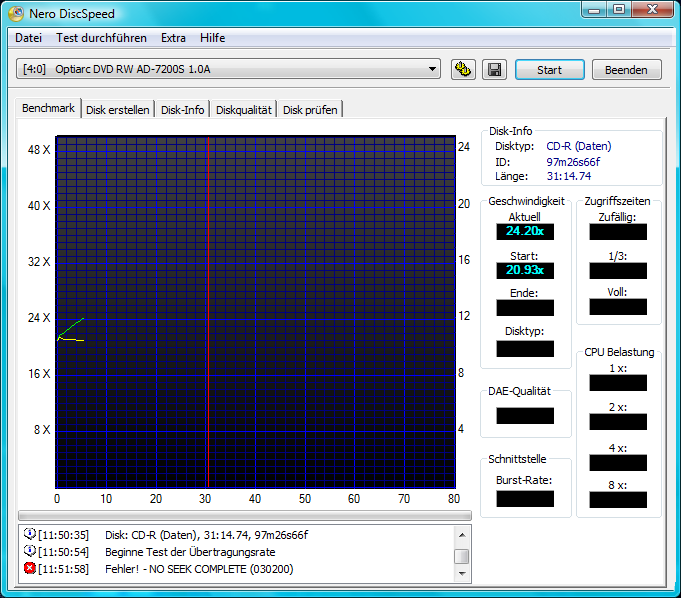Image resolution: width=681 pixels, height=598 pixels.
Task: Click the empty Burst-Rate field
Action: click(x=525, y=499)
